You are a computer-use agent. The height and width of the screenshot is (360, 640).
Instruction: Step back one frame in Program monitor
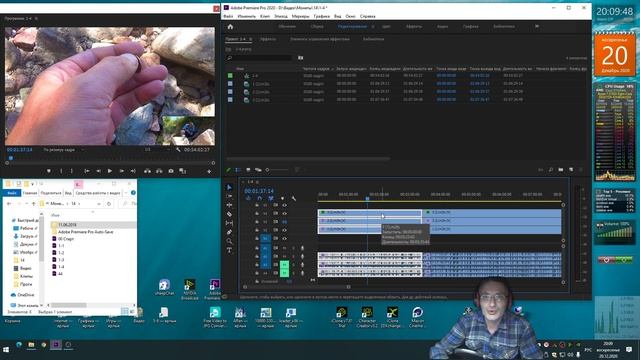[98, 171]
